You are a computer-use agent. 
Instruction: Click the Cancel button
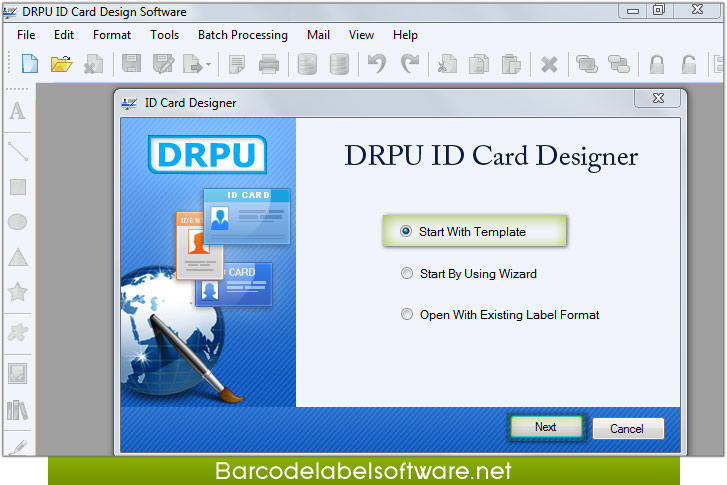pyautogui.click(x=627, y=428)
